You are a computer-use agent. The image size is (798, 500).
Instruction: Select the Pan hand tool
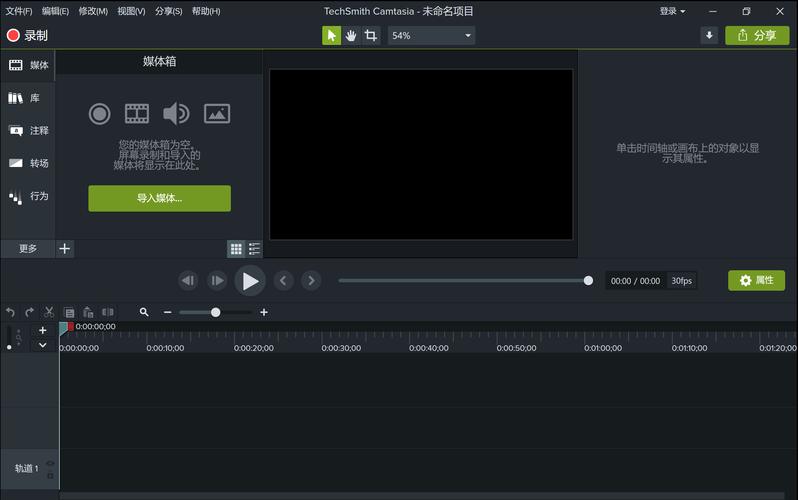[x=351, y=36]
